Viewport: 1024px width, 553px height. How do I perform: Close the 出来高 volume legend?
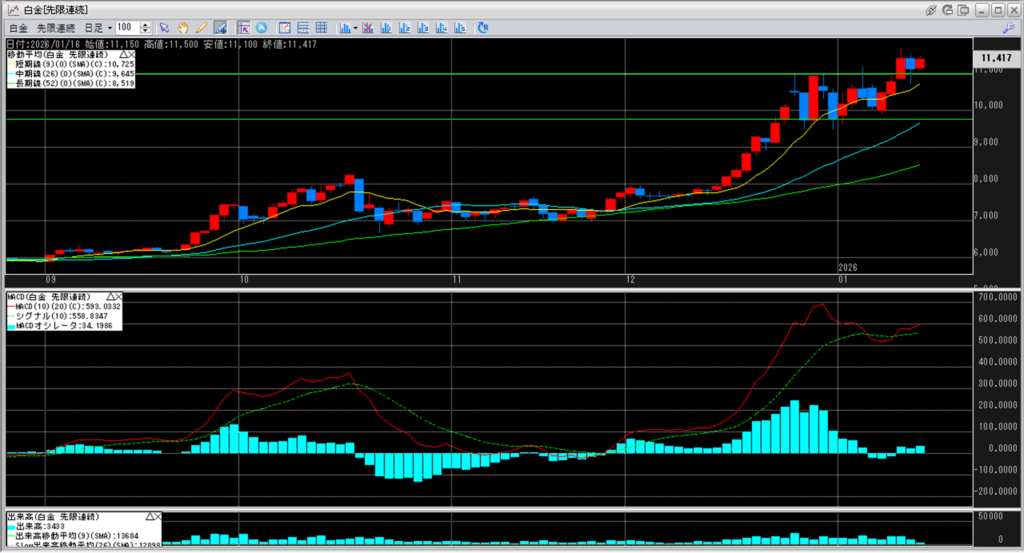click(x=157, y=516)
